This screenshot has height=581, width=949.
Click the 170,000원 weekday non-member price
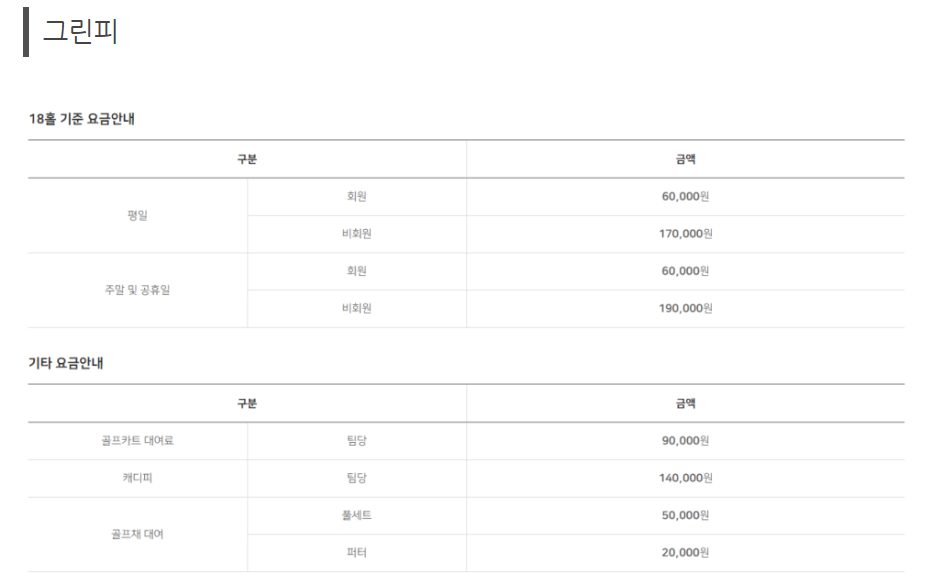click(685, 234)
